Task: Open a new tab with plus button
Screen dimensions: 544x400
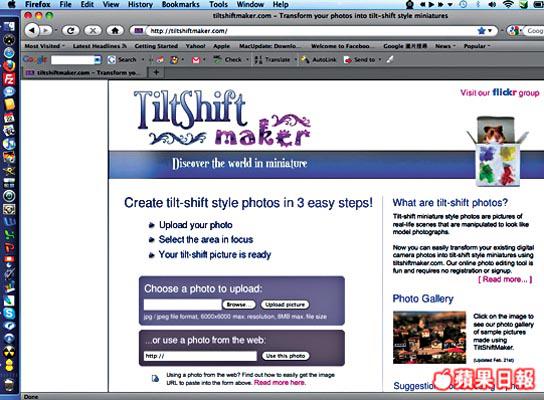Action: tap(156, 72)
